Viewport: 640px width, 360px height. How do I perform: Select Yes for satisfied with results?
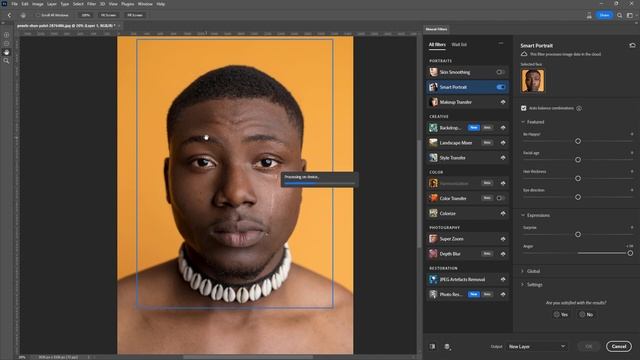[x=561, y=315]
